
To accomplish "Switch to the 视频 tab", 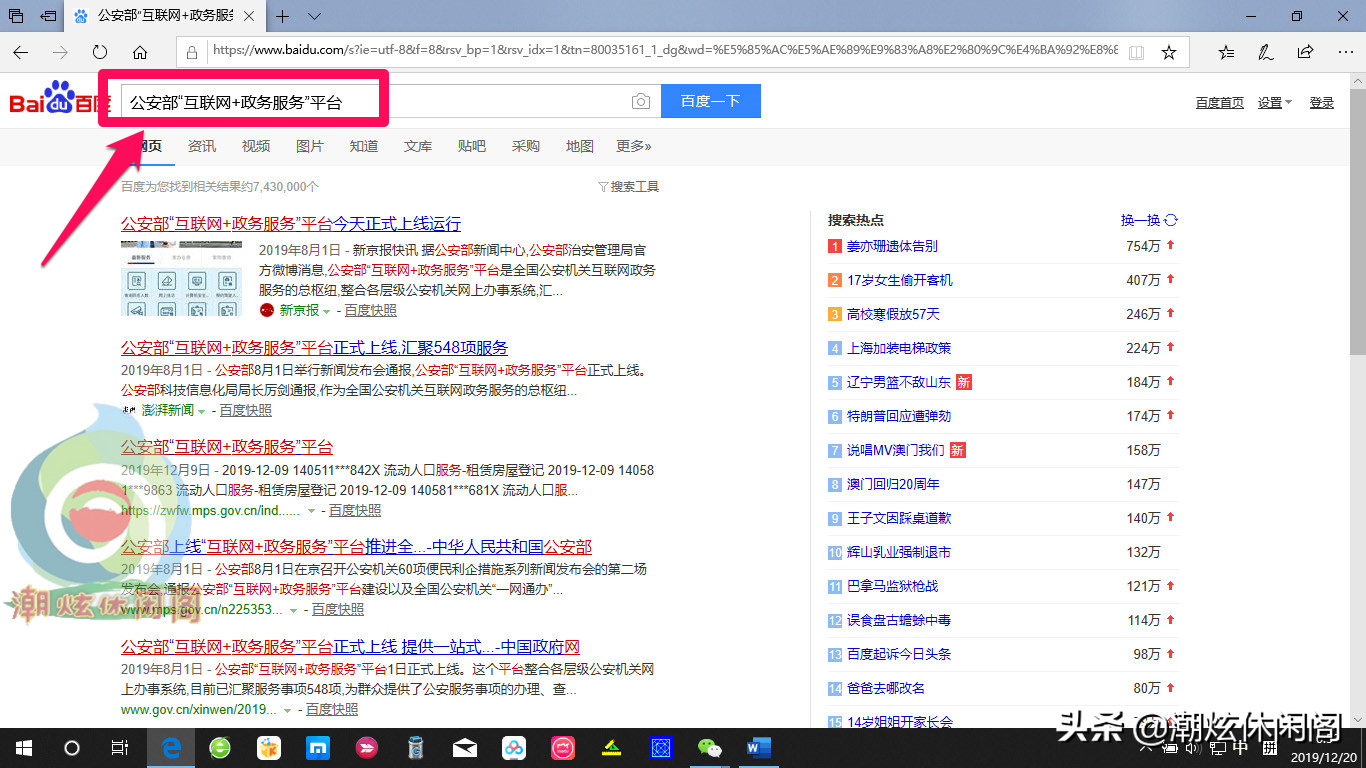I will (256, 146).
